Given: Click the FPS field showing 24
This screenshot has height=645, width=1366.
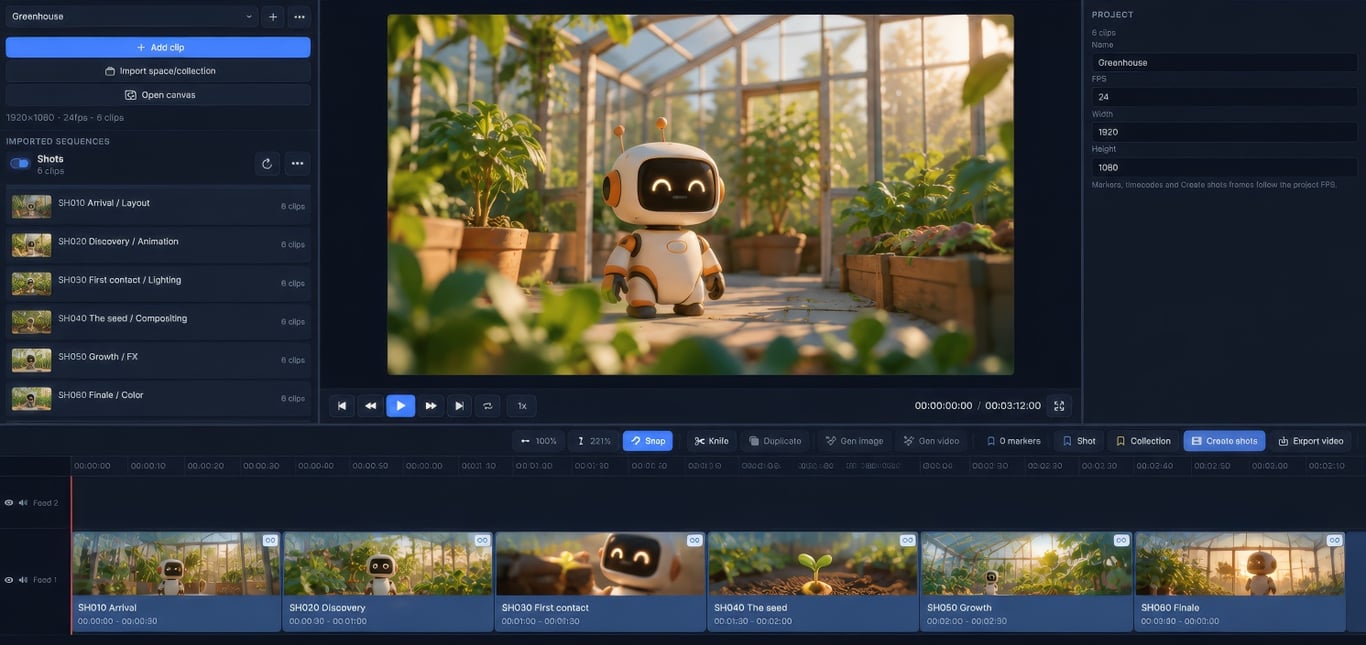Looking at the screenshot, I should (1224, 97).
